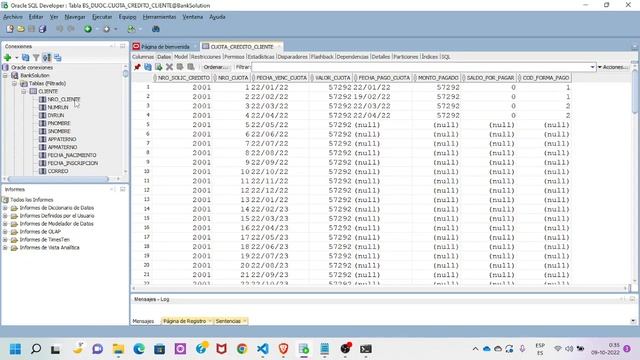This screenshot has height=360, width=640.
Task: Open Google Chrome from the taskbar
Action: (242, 349)
